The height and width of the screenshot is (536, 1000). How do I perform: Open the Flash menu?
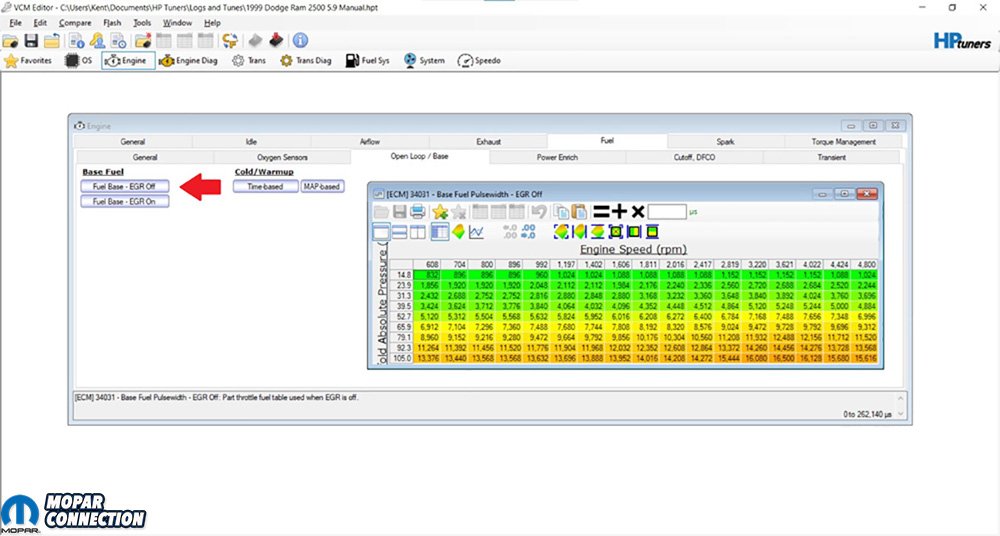[x=112, y=22]
